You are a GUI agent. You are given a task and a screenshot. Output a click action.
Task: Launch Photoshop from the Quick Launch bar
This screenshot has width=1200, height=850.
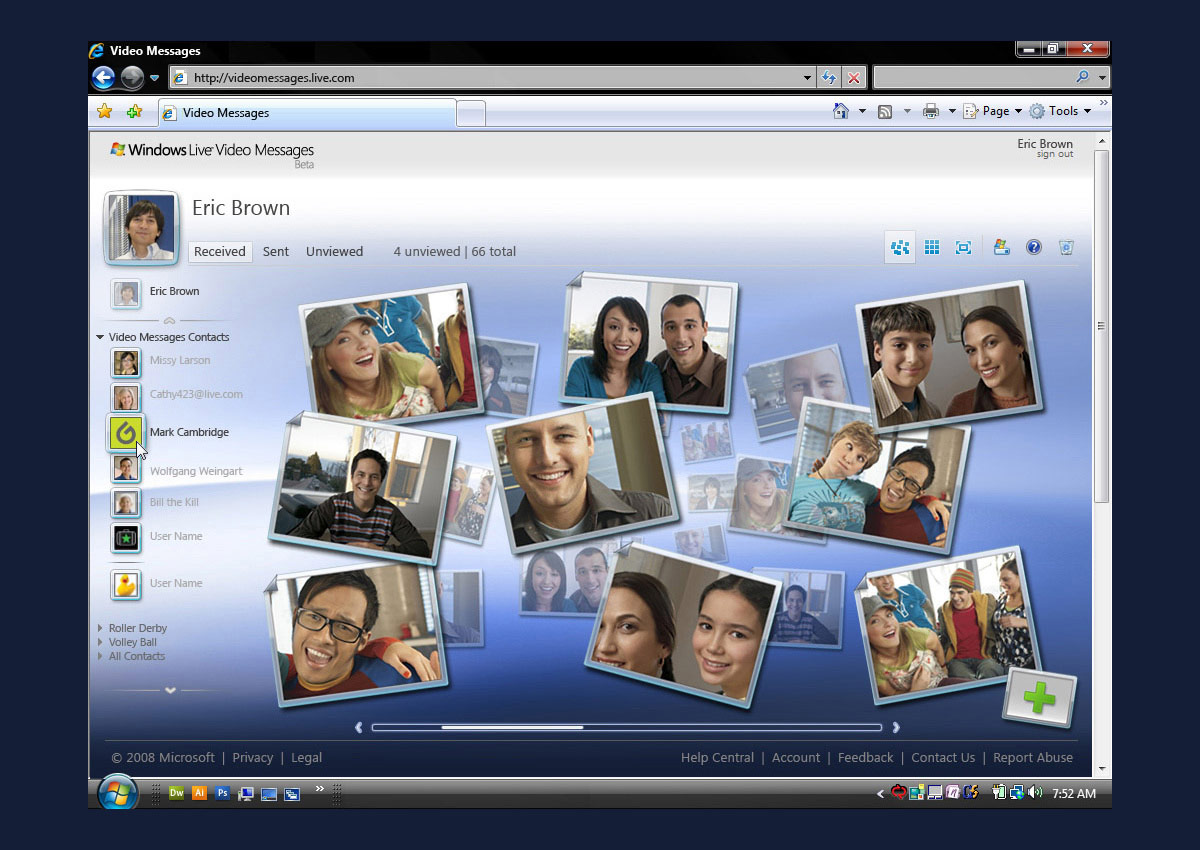[222, 793]
